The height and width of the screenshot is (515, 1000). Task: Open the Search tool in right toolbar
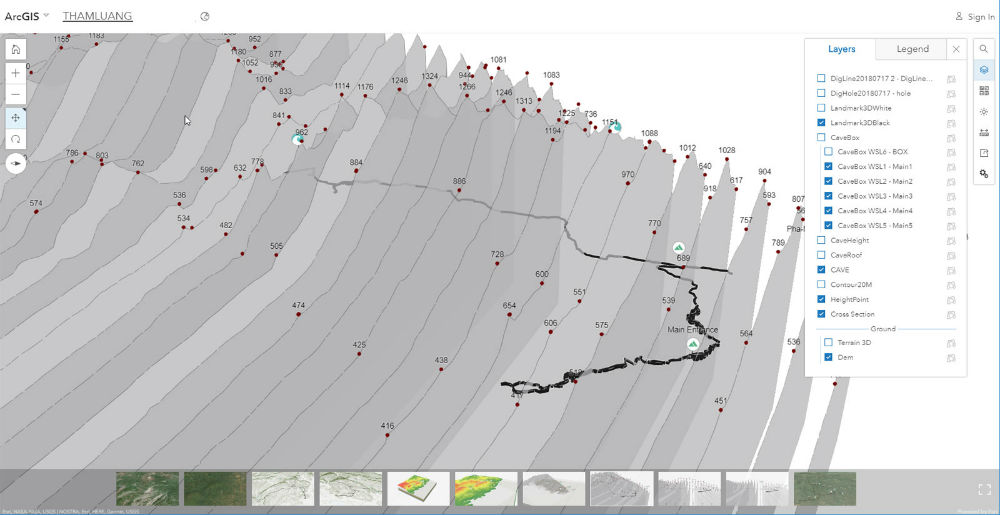click(984, 49)
